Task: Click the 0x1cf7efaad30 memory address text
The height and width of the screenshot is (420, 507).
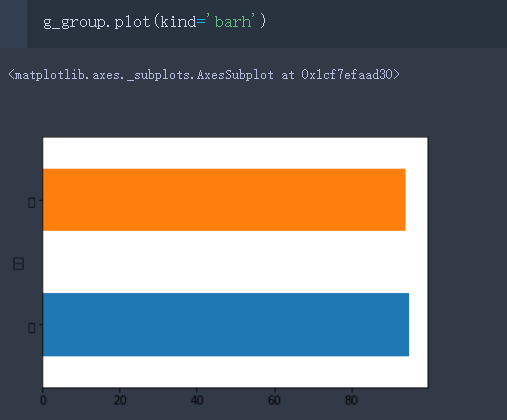Action: pyautogui.click(x=347, y=75)
